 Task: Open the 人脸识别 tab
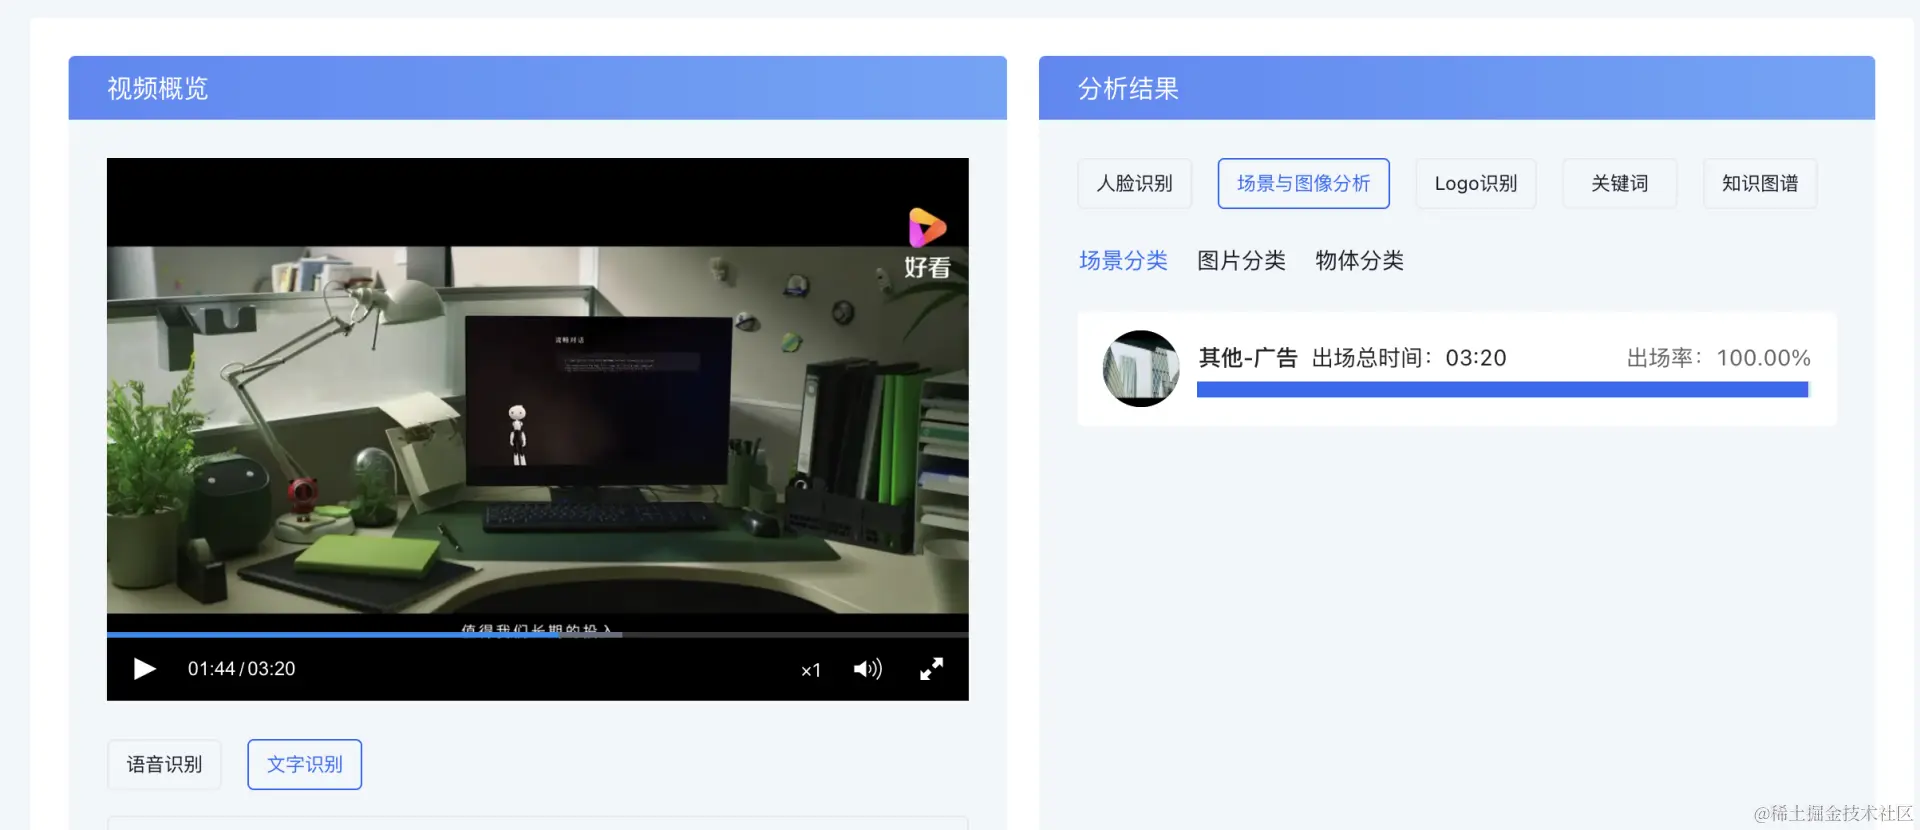[1134, 183]
